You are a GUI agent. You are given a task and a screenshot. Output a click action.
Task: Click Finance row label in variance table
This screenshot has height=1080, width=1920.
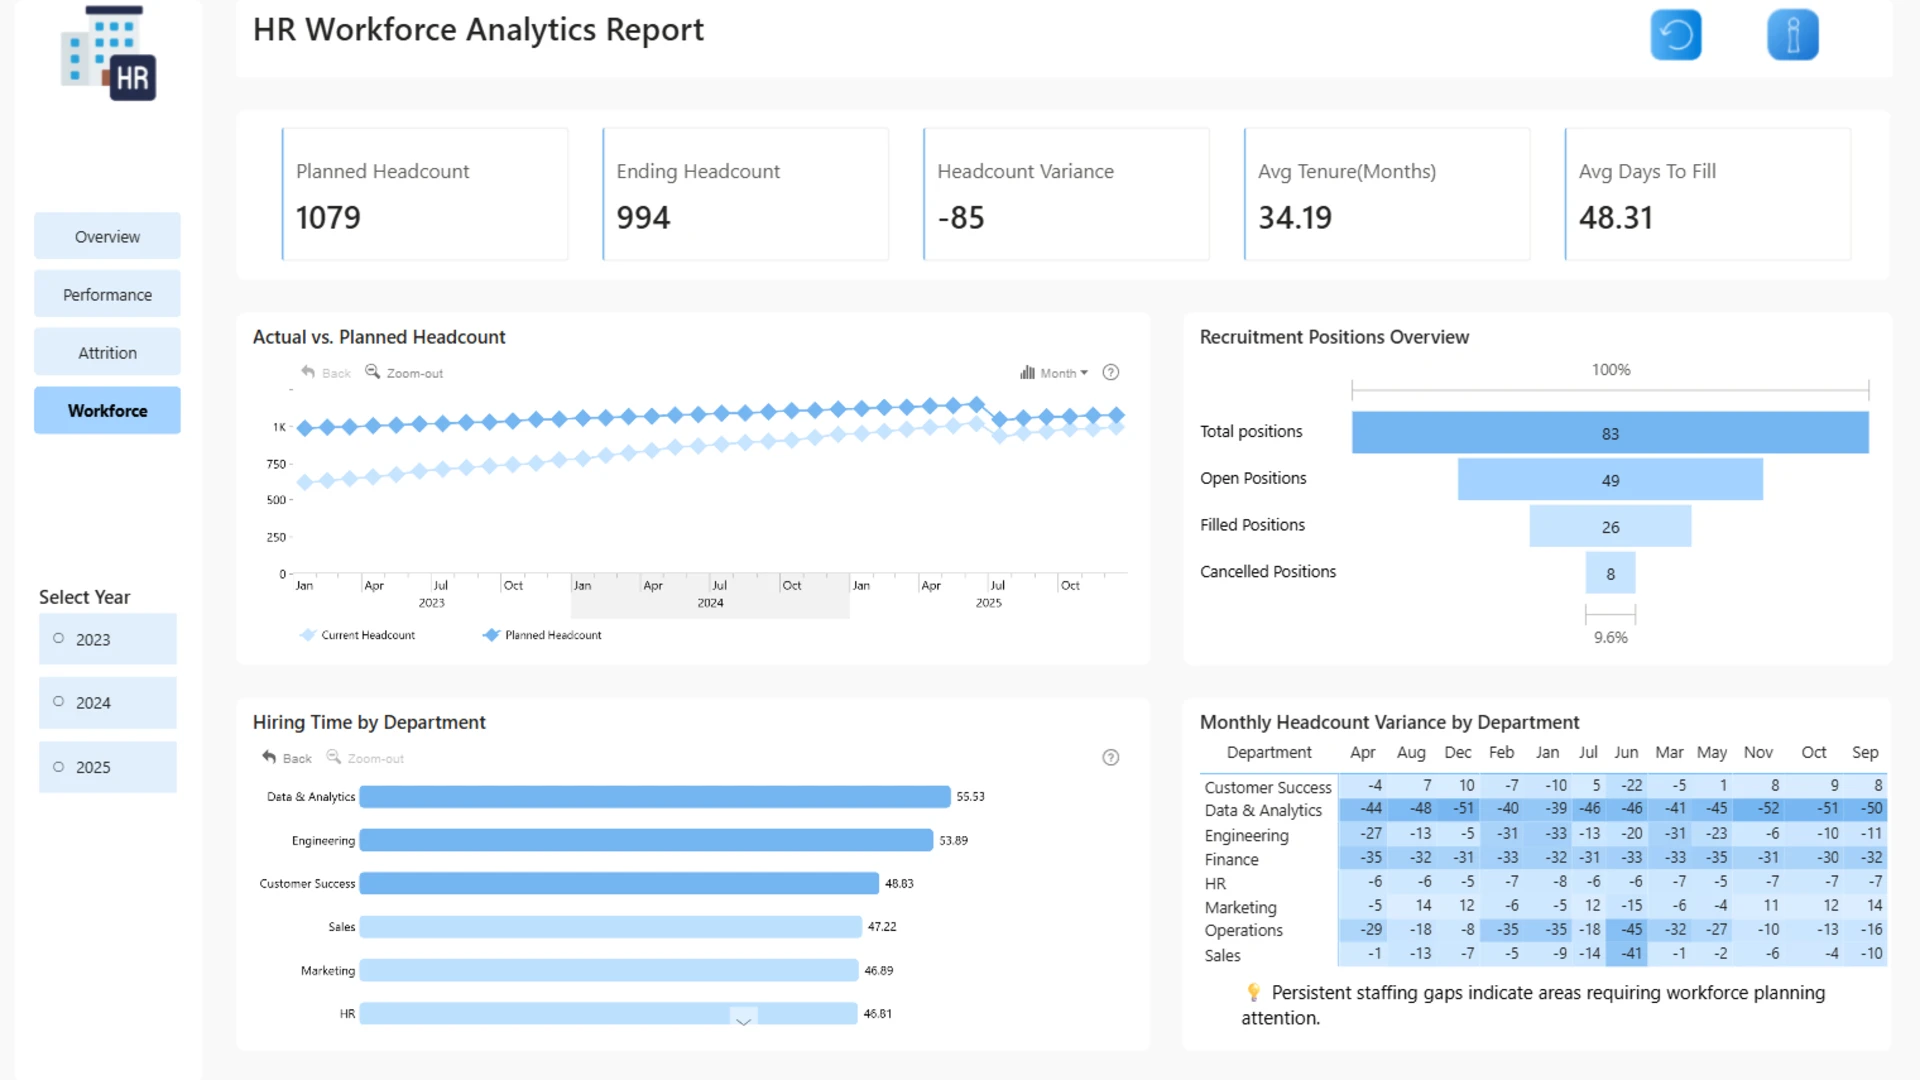[x=1231, y=859]
